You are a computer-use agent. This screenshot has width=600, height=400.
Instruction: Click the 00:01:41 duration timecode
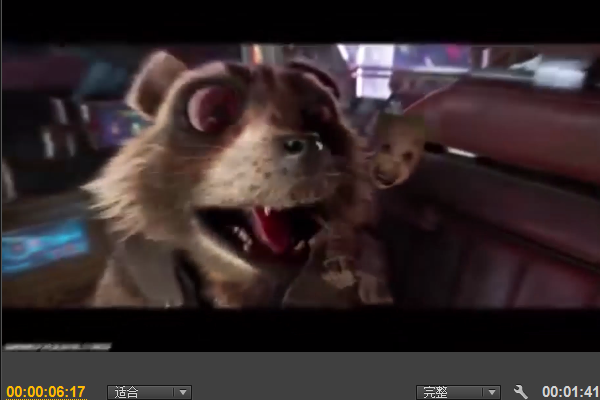[571, 392]
